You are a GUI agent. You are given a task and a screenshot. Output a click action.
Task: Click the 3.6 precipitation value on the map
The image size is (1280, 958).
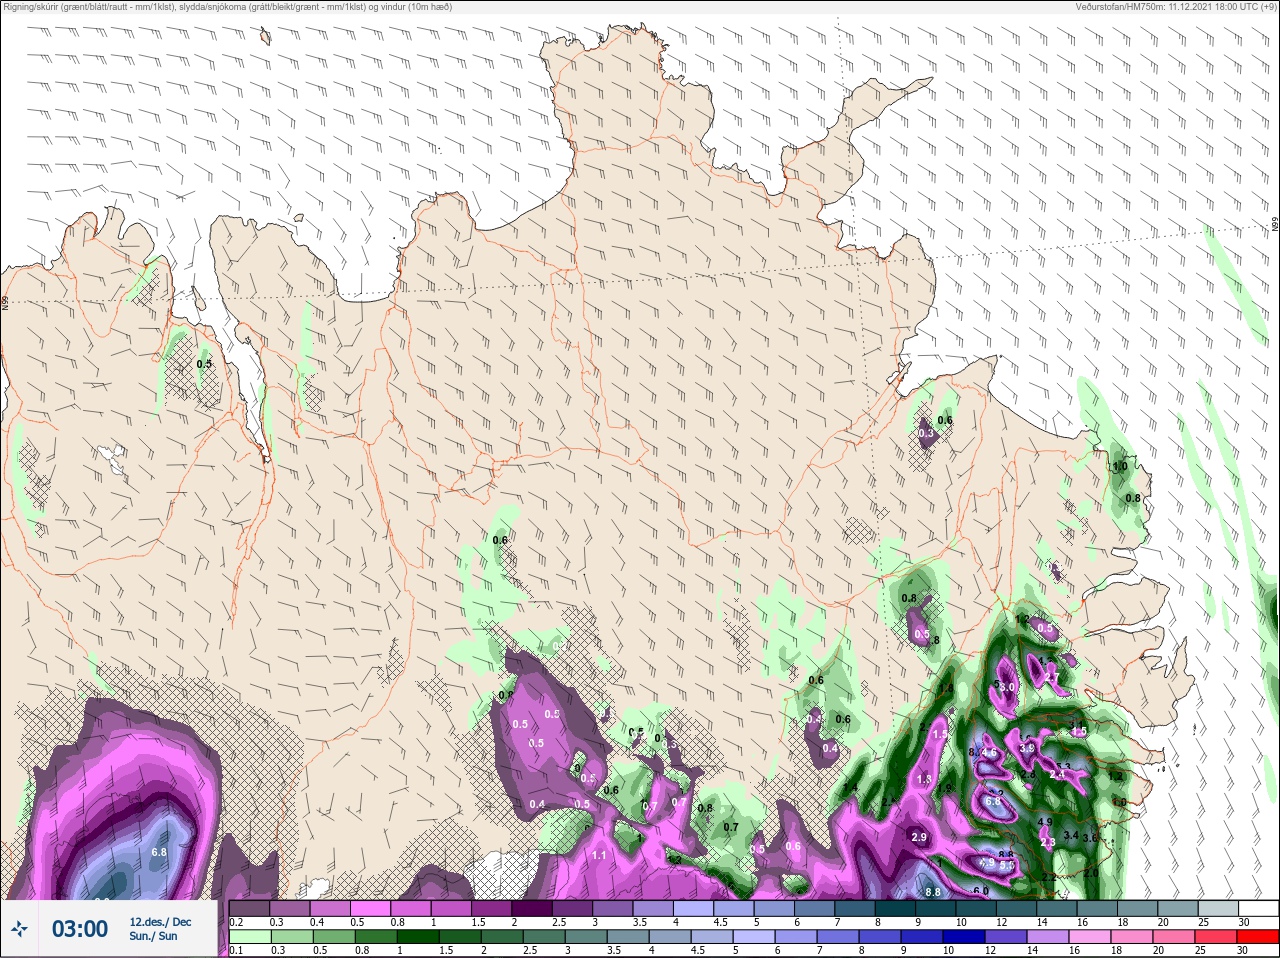pos(1090,838)
